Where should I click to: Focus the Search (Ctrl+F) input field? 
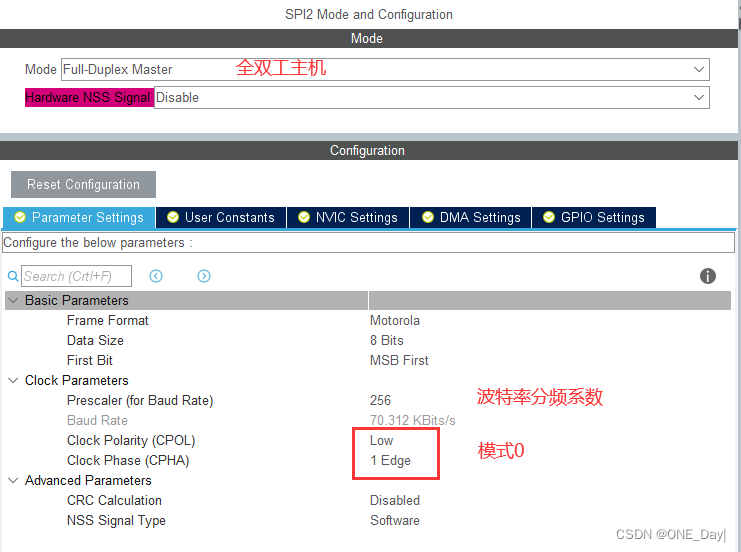coord(77,276)
